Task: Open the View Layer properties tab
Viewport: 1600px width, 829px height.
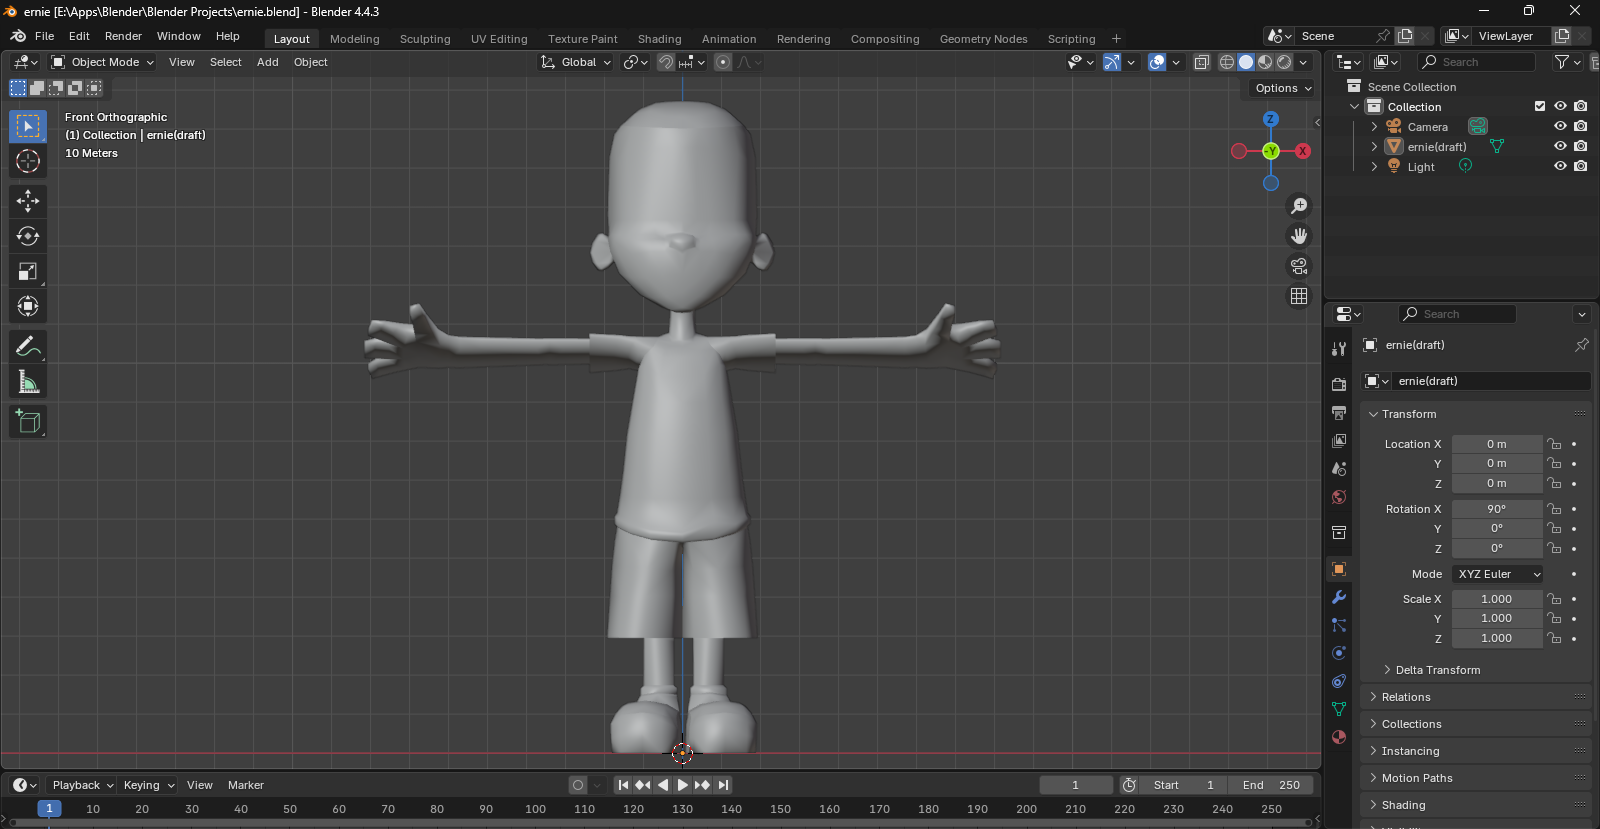Action: (1339, 440)
